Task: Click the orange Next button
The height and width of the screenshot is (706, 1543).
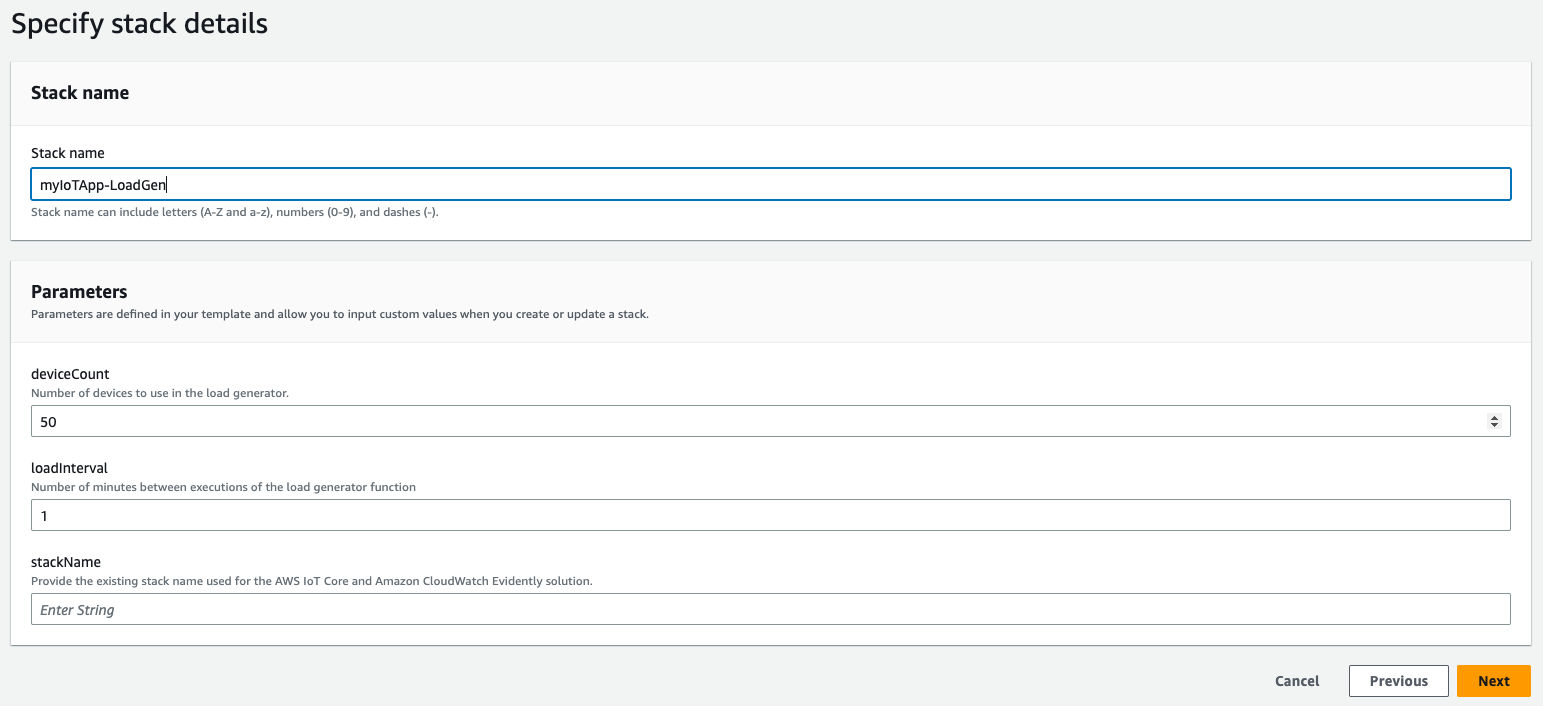Action: coord(1493,680)
